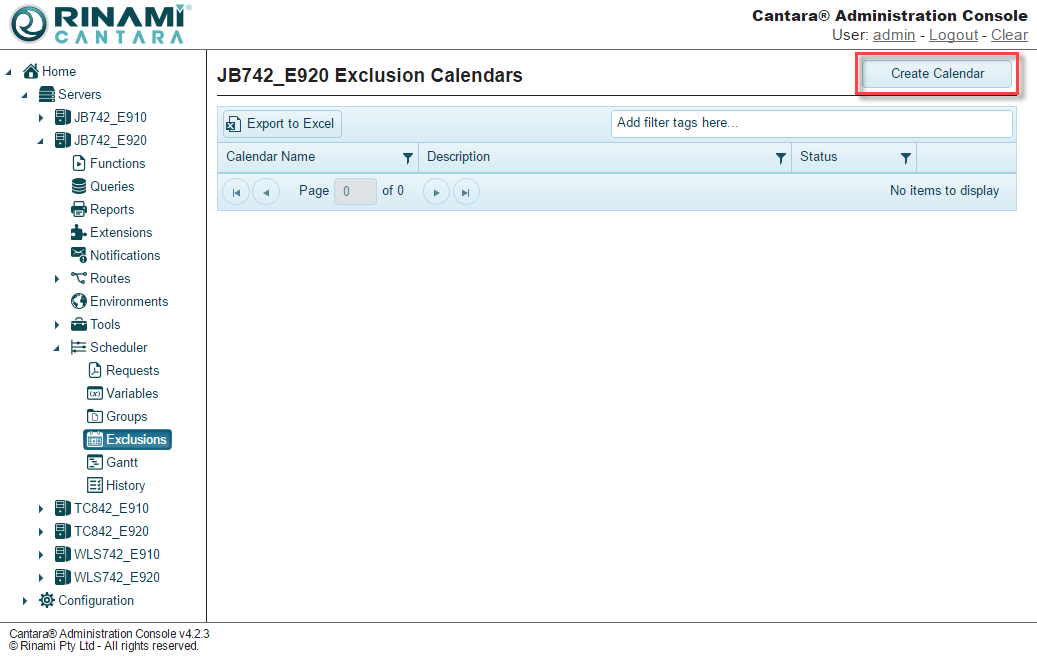Click the Gantt chart icon
The width and height of the screenshot is (1037, 672).
click(95, 462)
